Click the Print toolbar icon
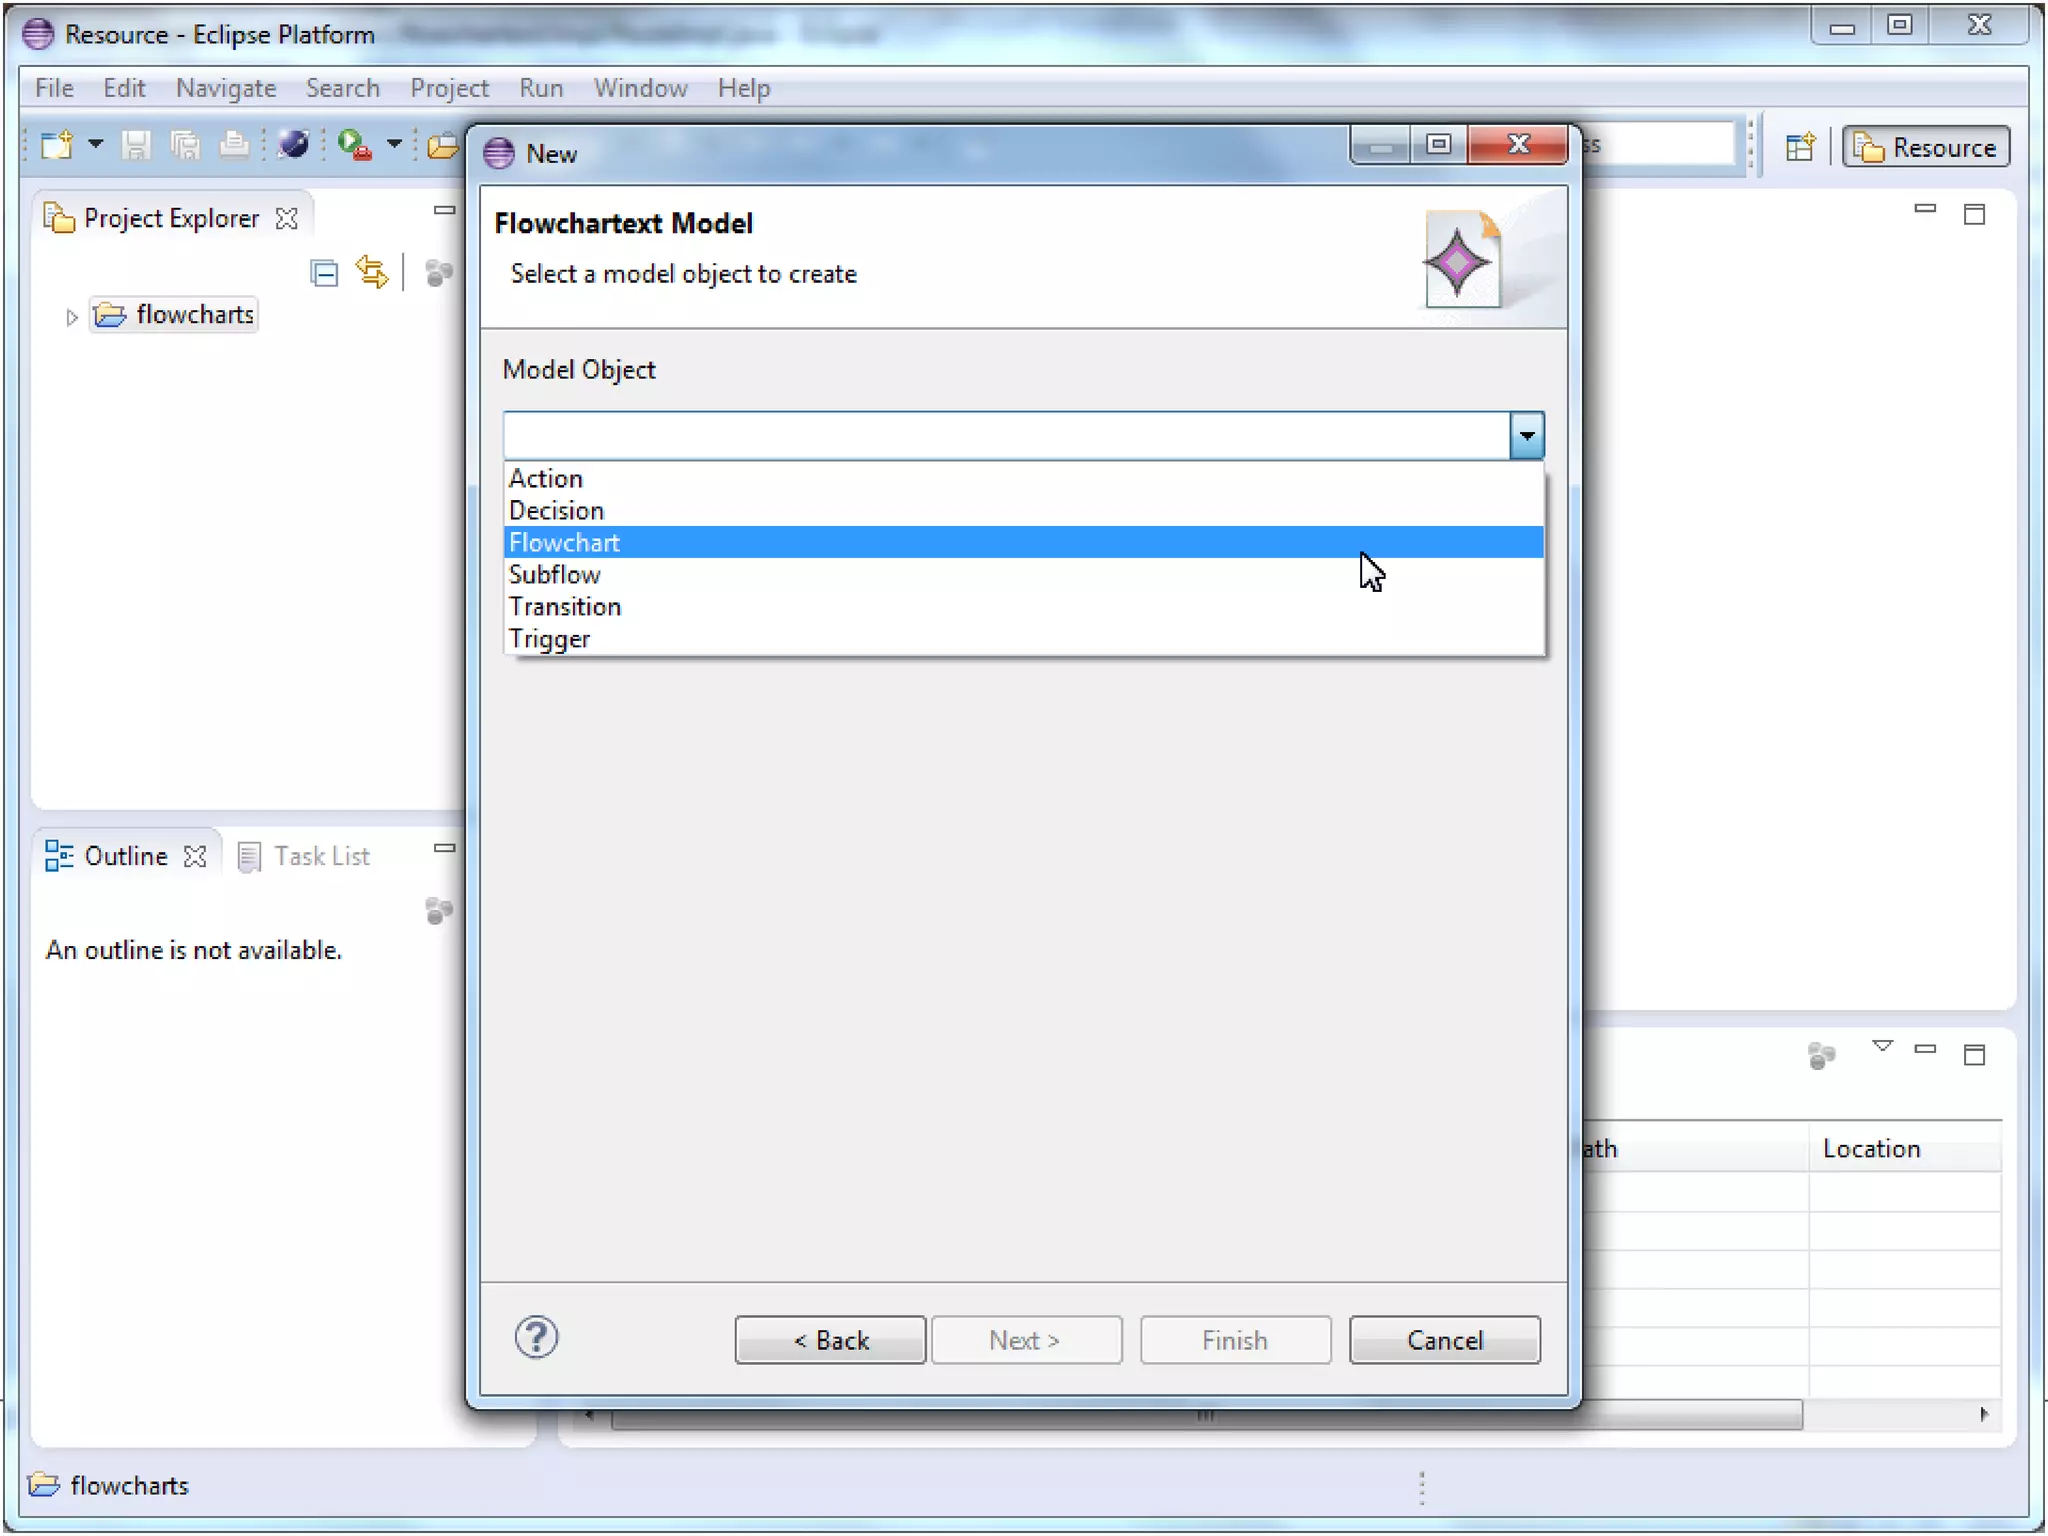The width and height of the screenshot is (2048, 1536). click(x=234, y=146)
